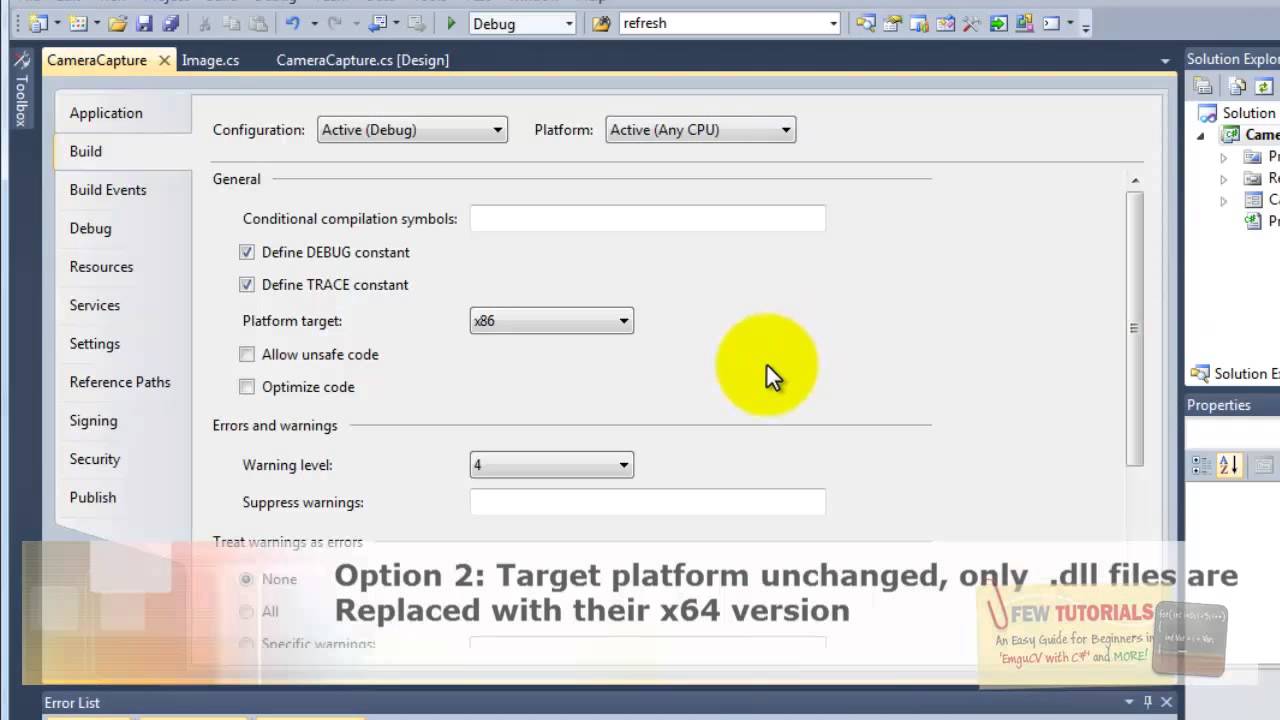
Task: Open the Settings page
Action: click(95, 344)
